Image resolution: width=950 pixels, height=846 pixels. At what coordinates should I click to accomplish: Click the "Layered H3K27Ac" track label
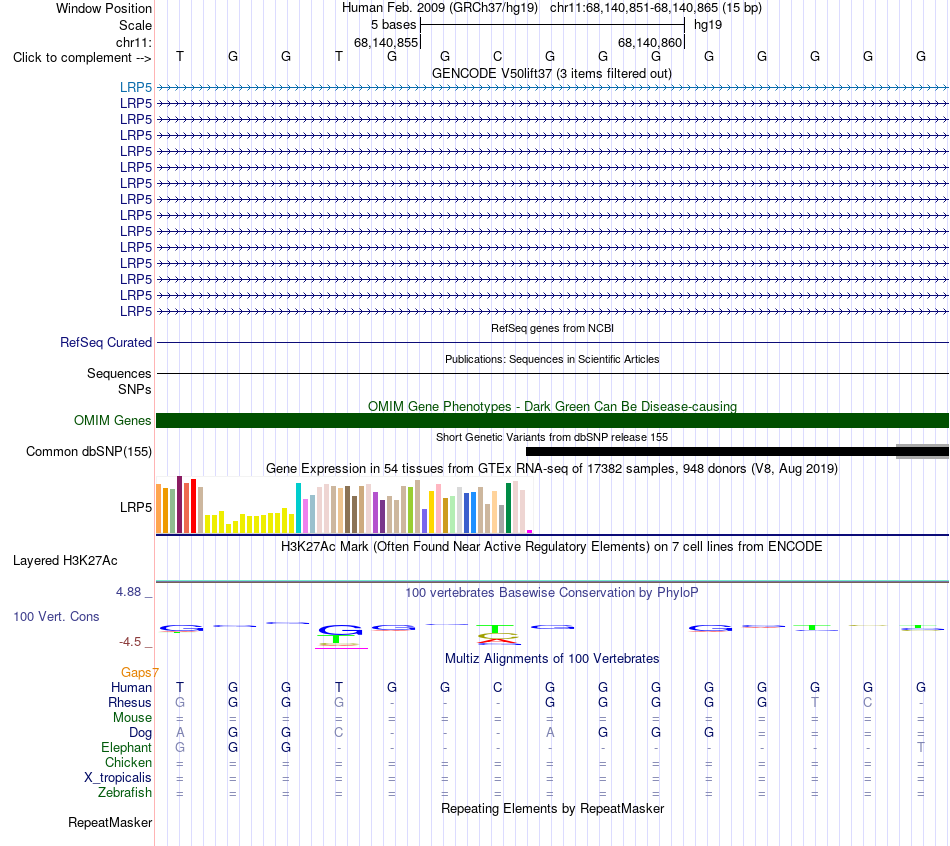(x=65, y=561)
